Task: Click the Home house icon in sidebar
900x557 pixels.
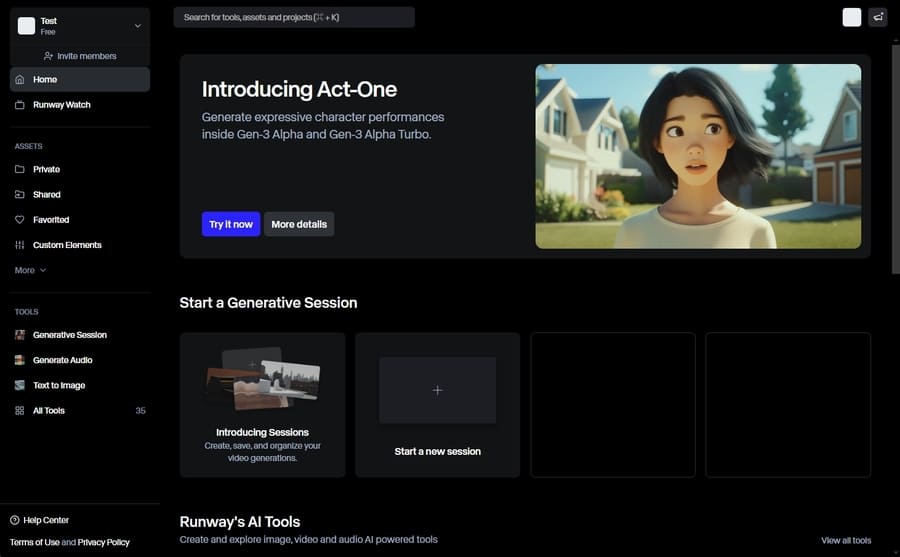Action: click(20, 79)
